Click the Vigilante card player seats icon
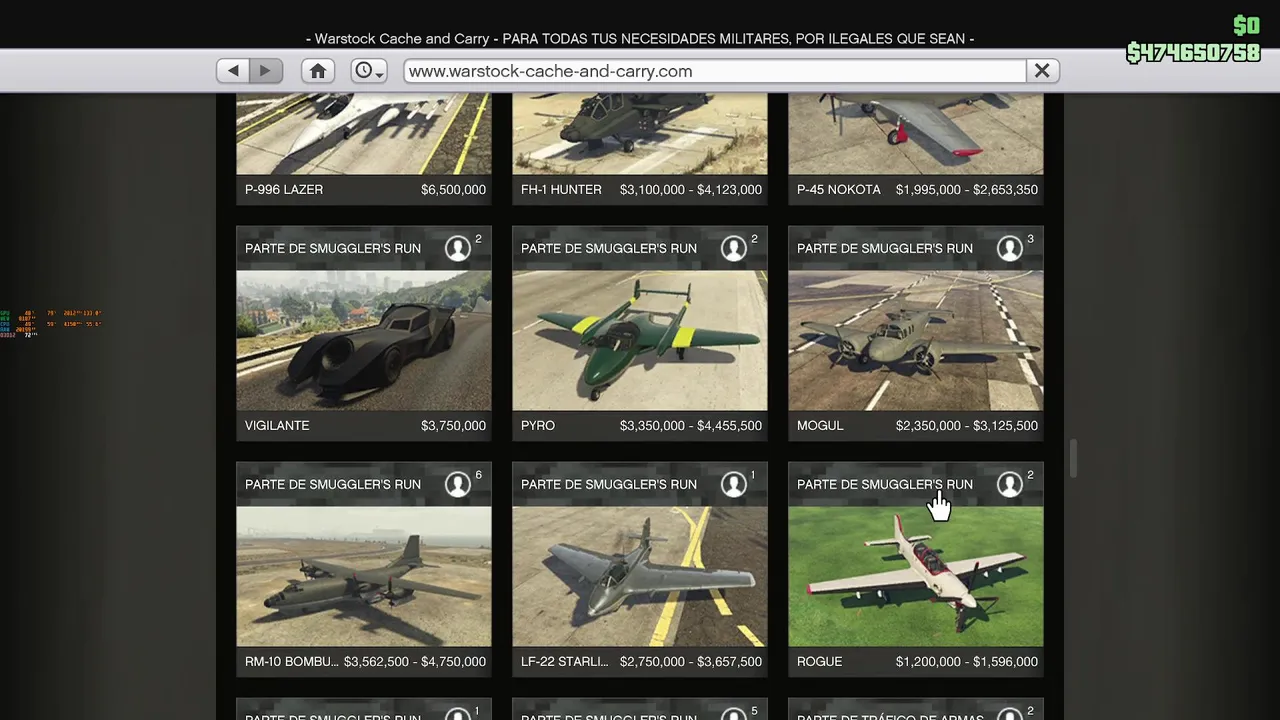 tap(458, 248)
